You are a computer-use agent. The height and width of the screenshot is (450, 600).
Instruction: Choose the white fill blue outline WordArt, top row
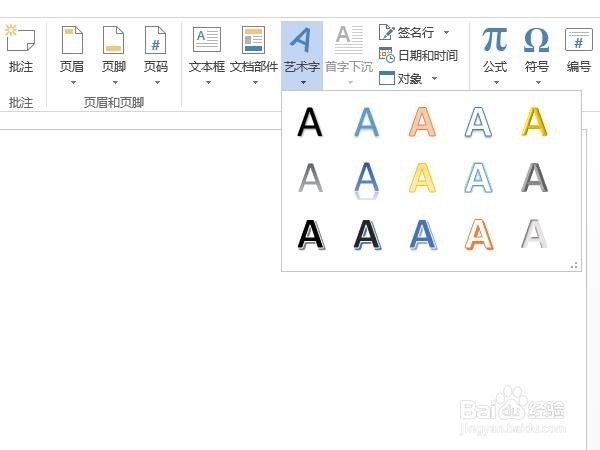point(478,122)
